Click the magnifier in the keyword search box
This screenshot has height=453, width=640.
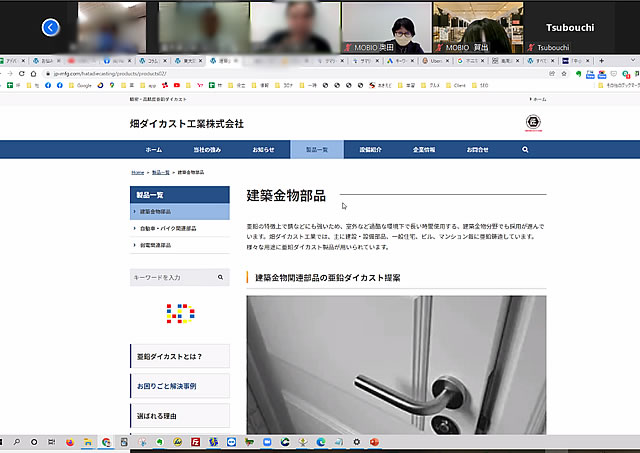220,277
